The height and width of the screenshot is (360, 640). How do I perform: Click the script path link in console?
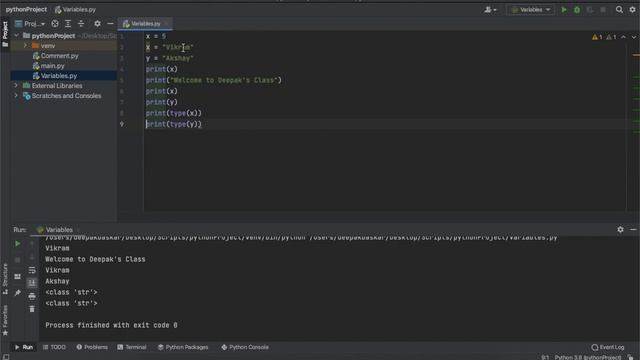point(433,238)
